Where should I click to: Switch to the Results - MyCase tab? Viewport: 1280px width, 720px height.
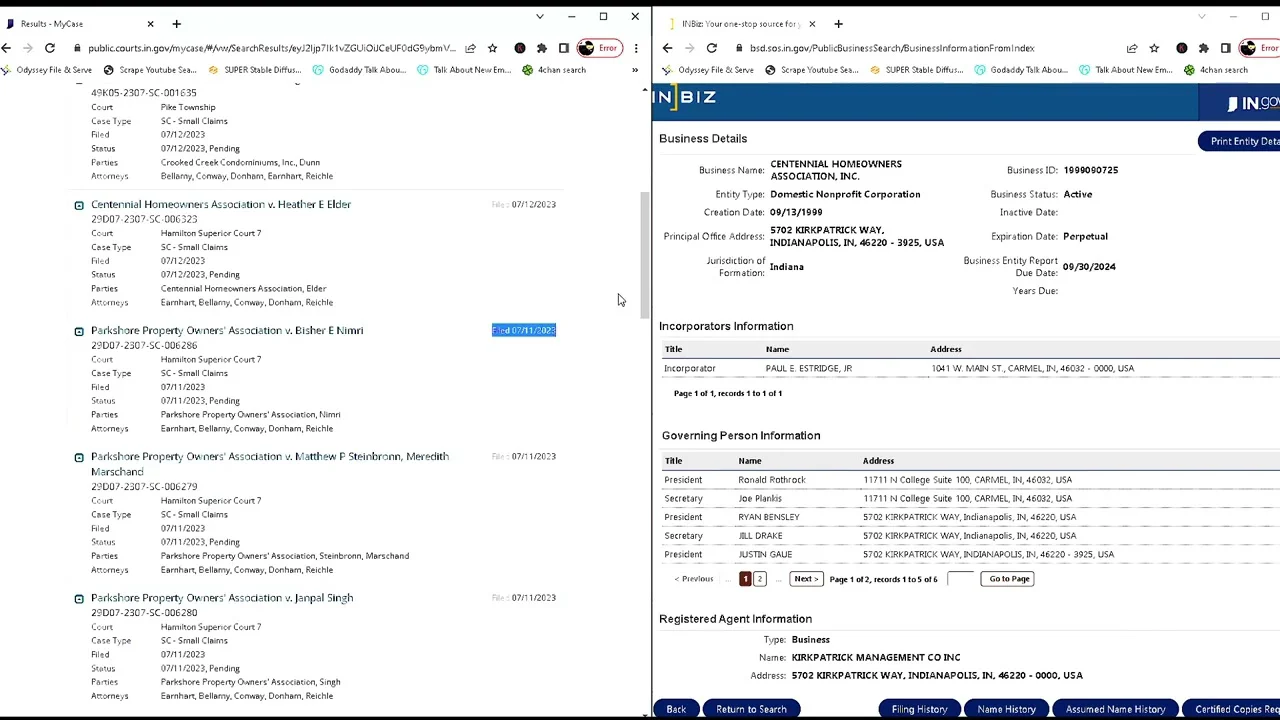click(70, 24)
